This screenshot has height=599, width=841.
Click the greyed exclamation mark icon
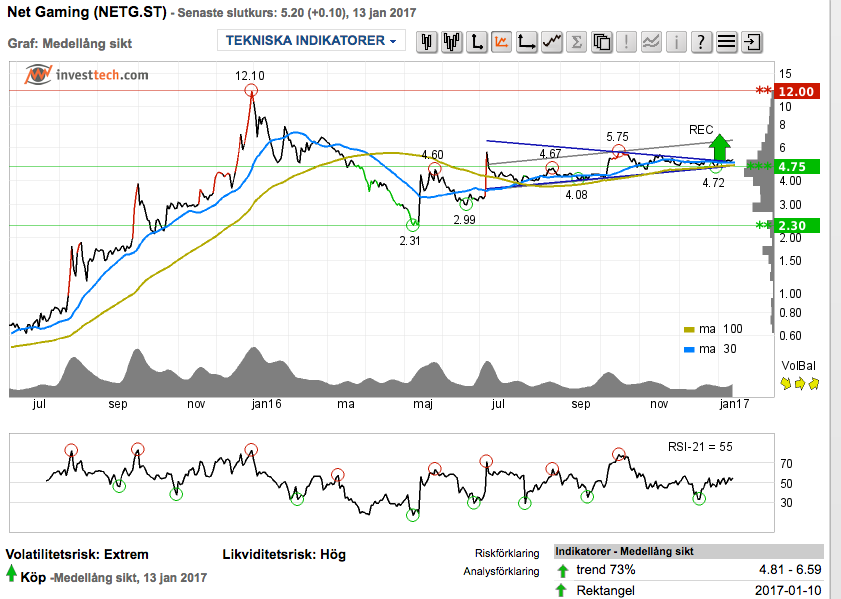click(626, 41)
